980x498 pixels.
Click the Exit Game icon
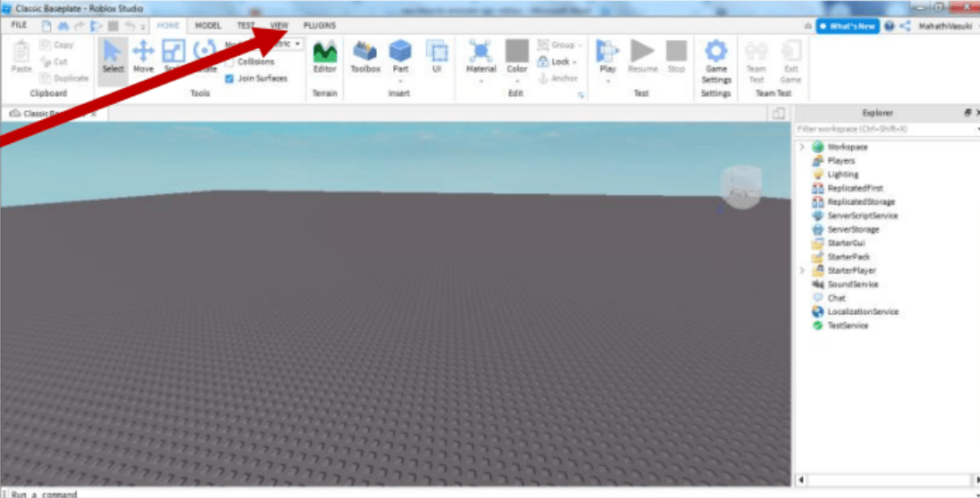pos(791,61)
